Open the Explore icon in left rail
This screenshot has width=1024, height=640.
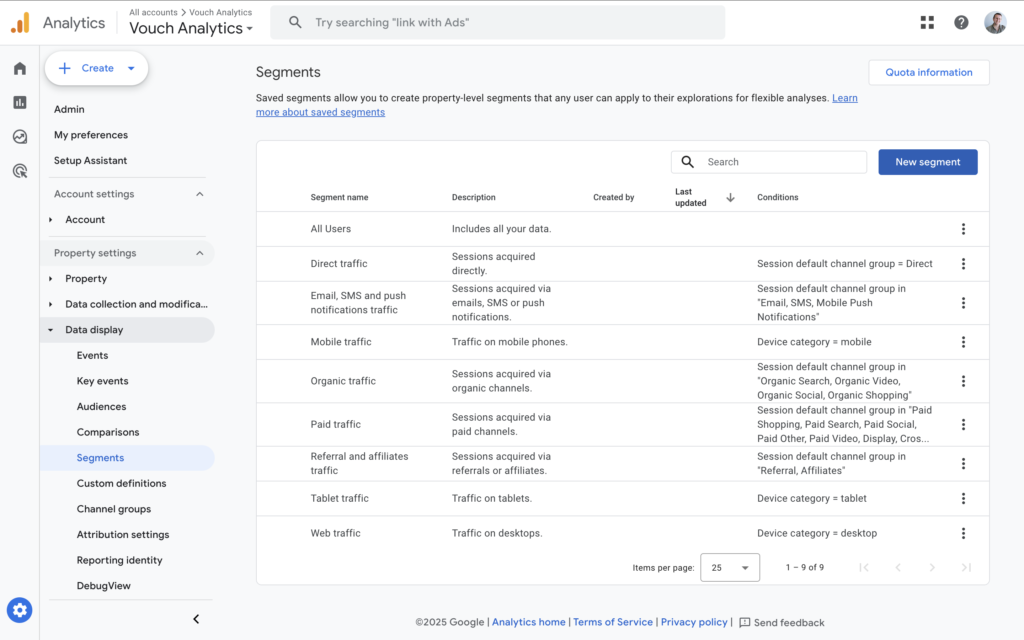tap(20, 136)
